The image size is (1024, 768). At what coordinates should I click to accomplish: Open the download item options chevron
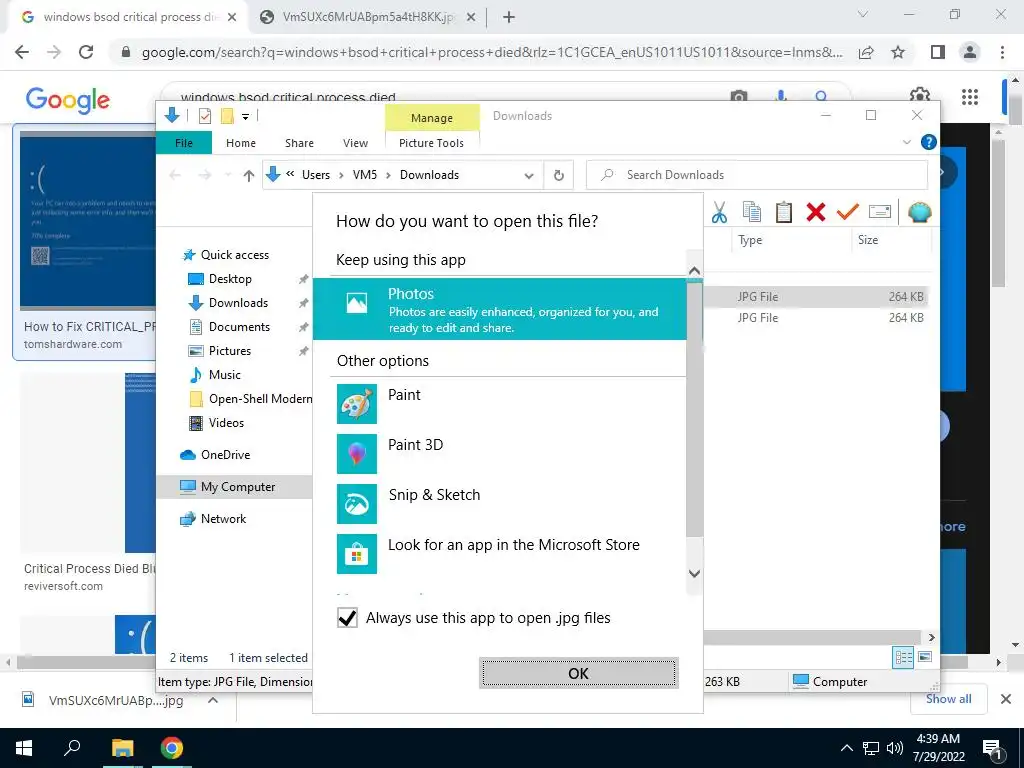coord(213,700)
